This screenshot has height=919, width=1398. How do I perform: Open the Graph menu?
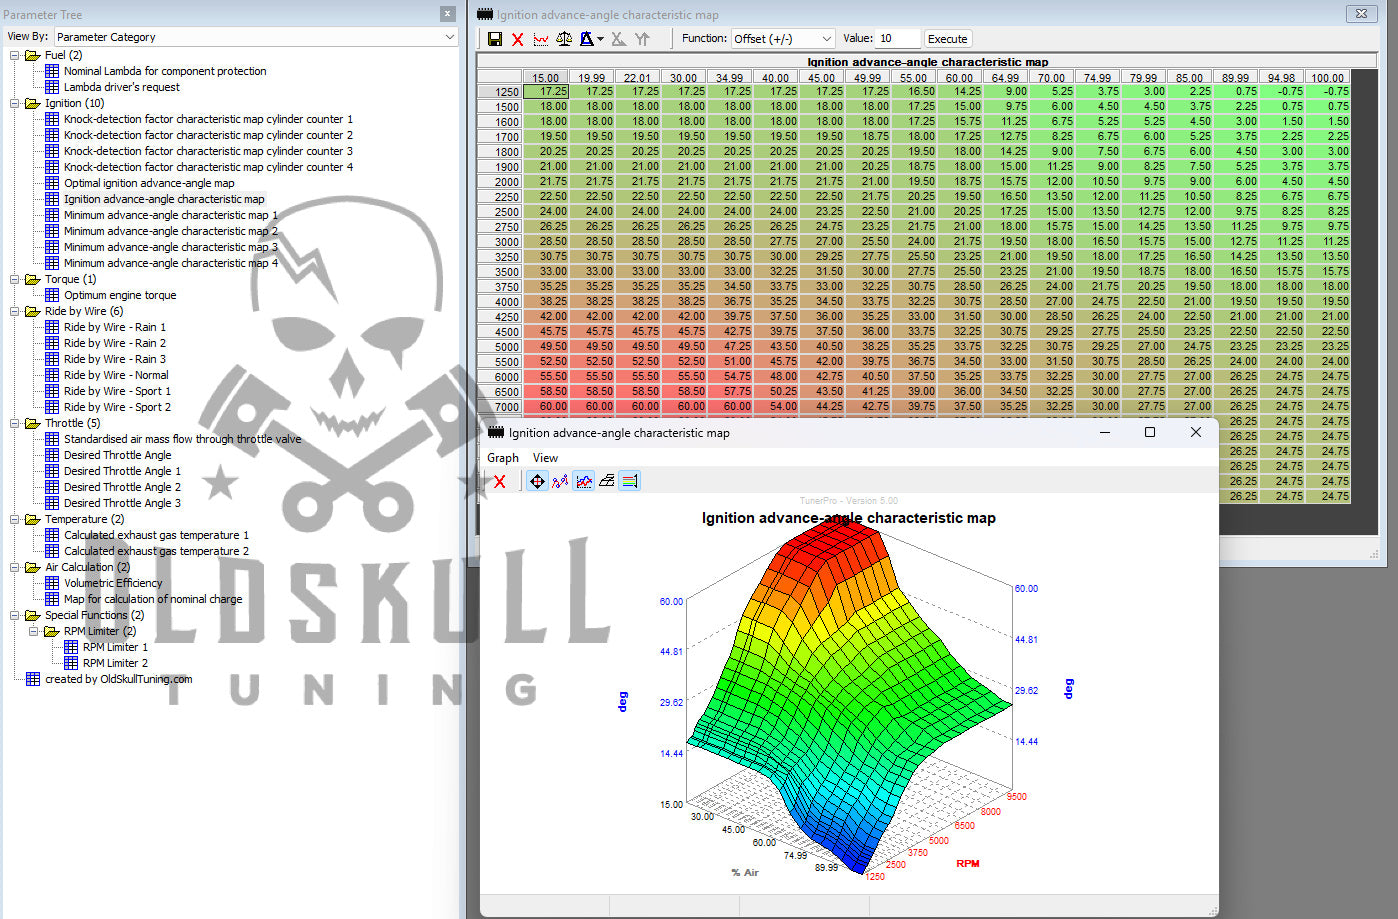pyautogui.click(x=503, y=458)
